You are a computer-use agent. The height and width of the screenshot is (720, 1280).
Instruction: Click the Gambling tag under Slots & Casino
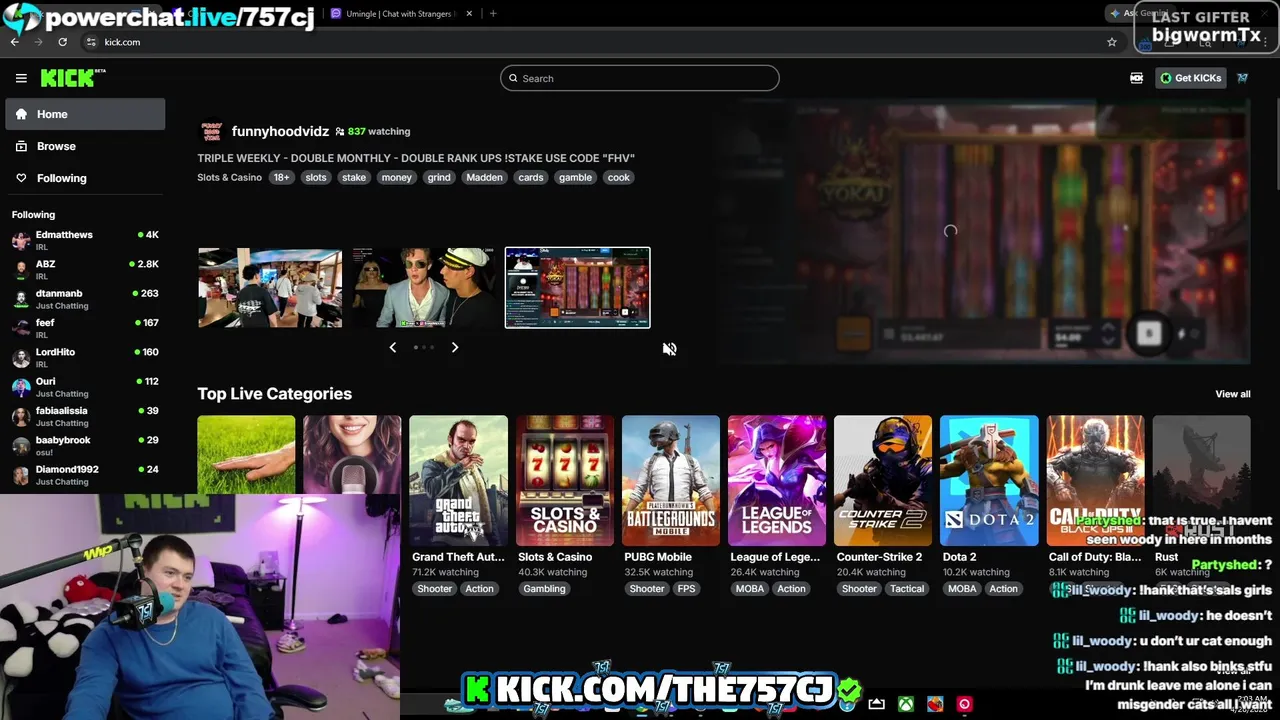click(x=544, y=589)
